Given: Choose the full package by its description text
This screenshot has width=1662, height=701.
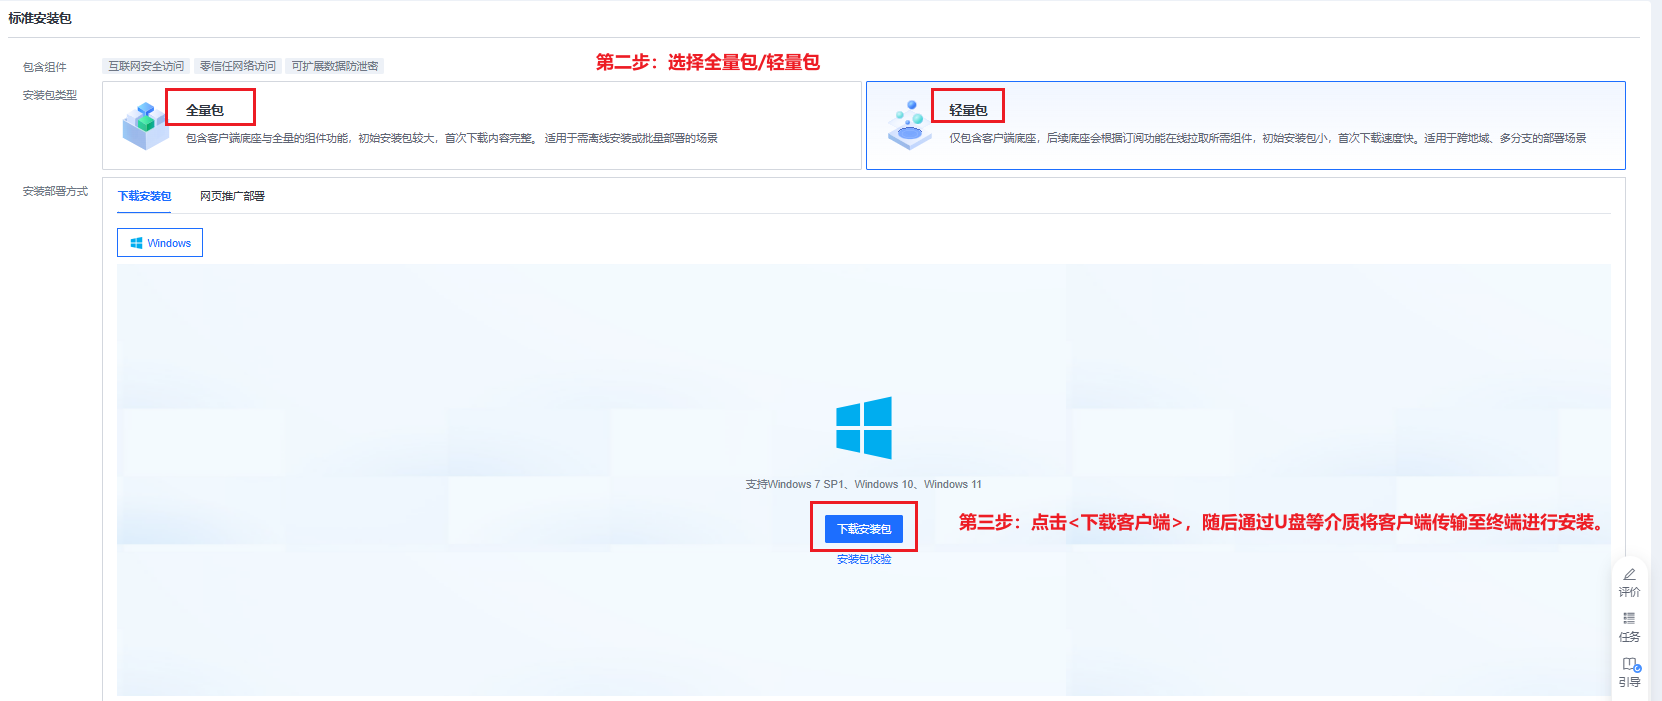Looking at the screenshot, I should point(451,138).
